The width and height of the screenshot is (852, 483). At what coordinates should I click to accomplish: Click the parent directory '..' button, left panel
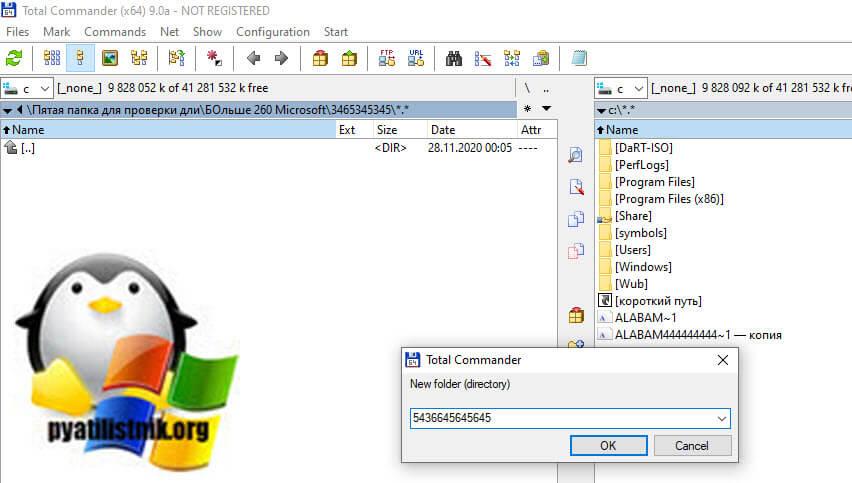pos(546,88)
